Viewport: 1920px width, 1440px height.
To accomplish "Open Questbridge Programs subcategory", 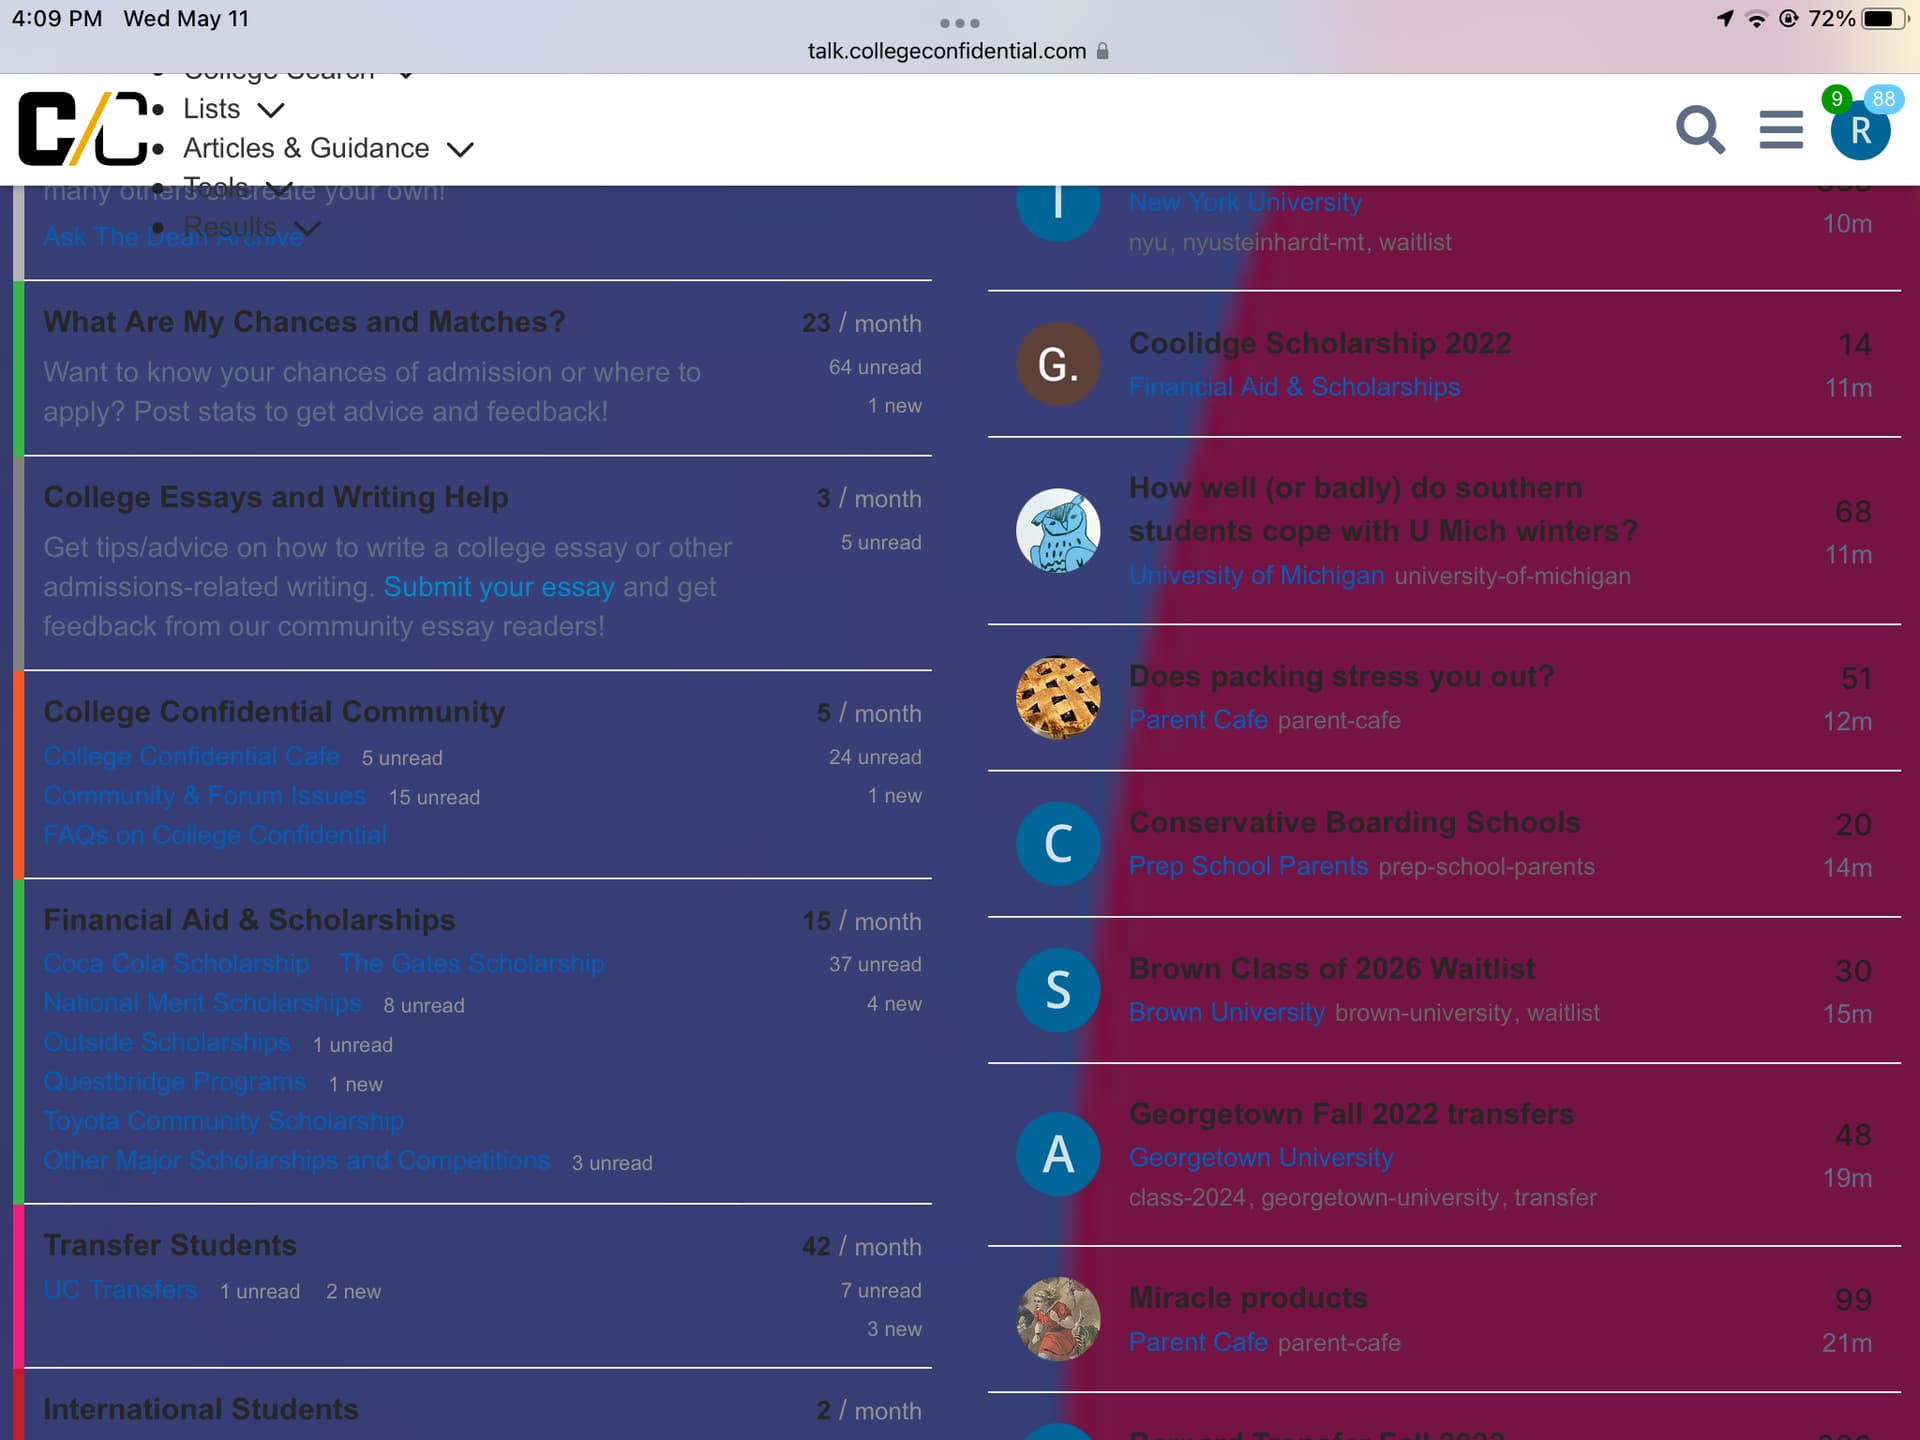I will tap(175, 1082).
